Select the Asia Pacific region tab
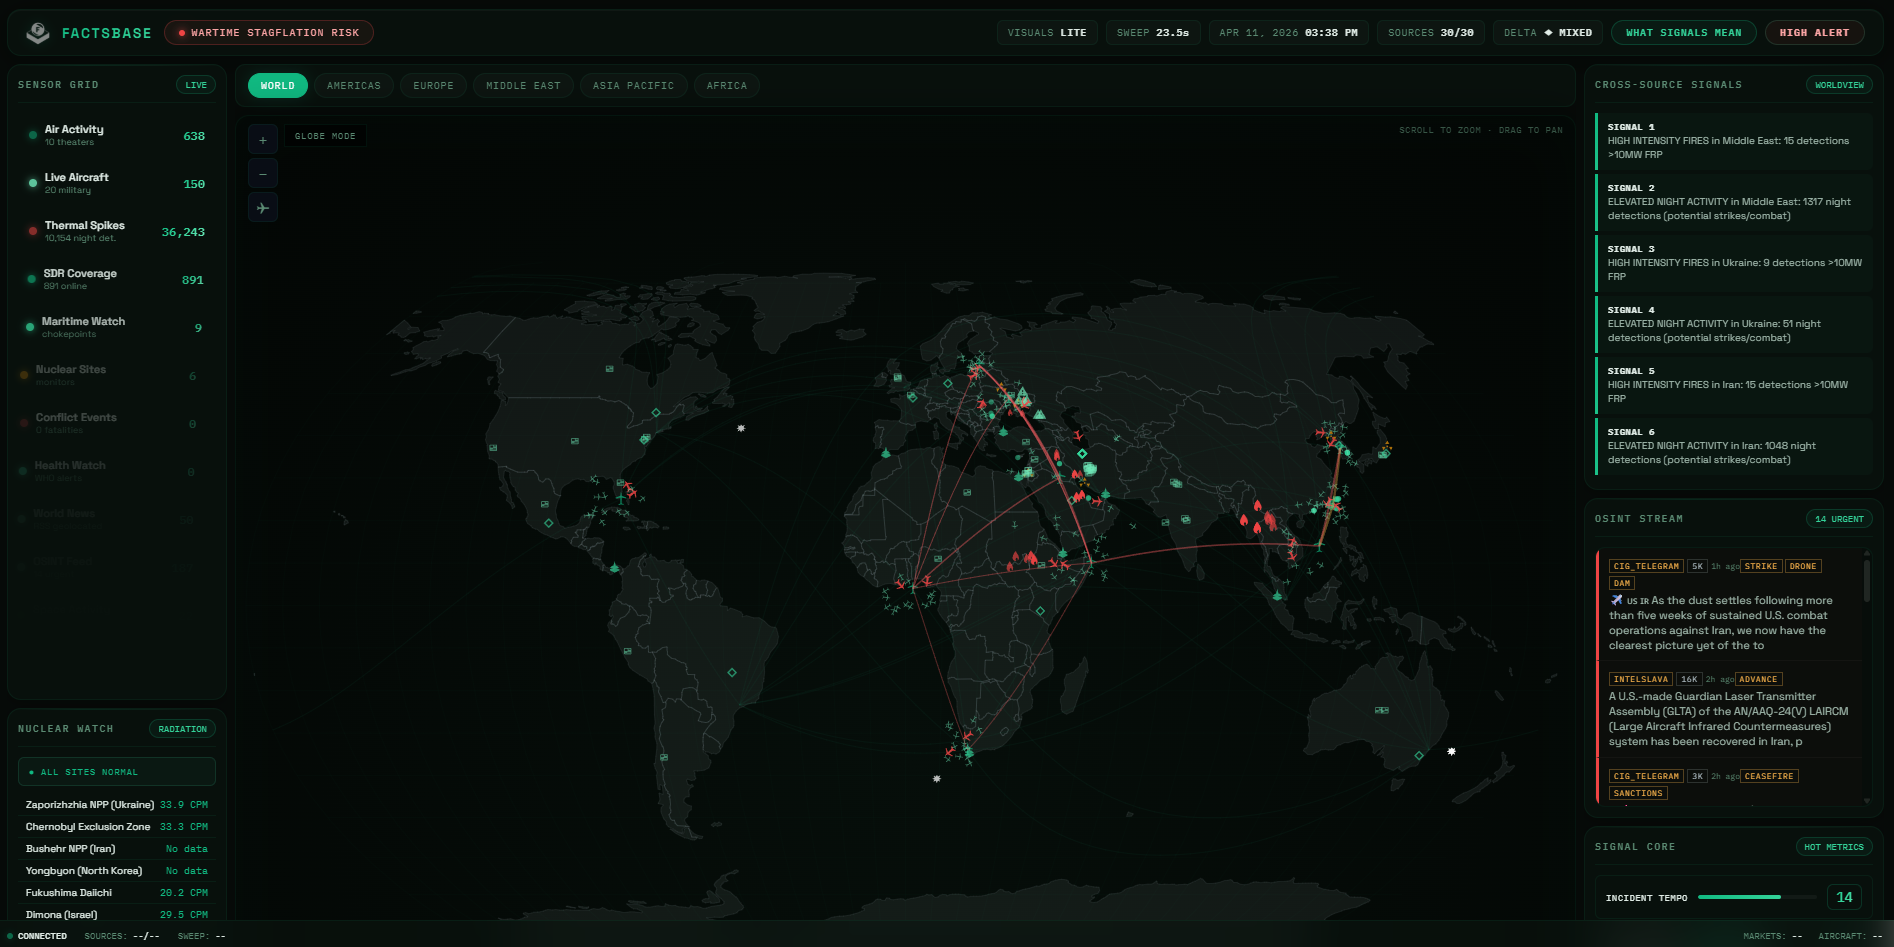 pyautogui.click(x=633, y=86)
